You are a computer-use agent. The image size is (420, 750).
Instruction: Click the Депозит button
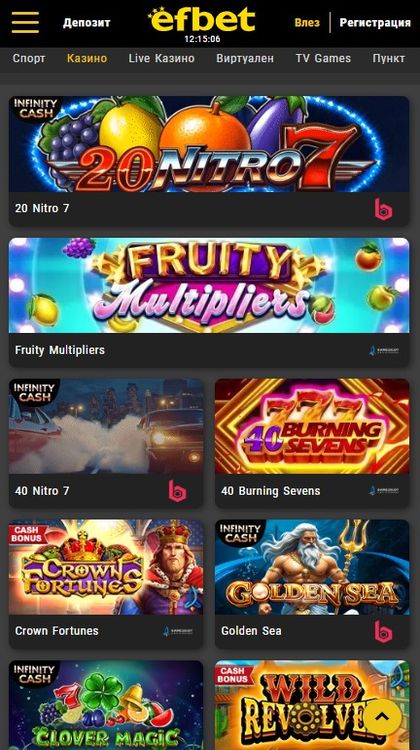pyautogui.click(x=87, y=22)
